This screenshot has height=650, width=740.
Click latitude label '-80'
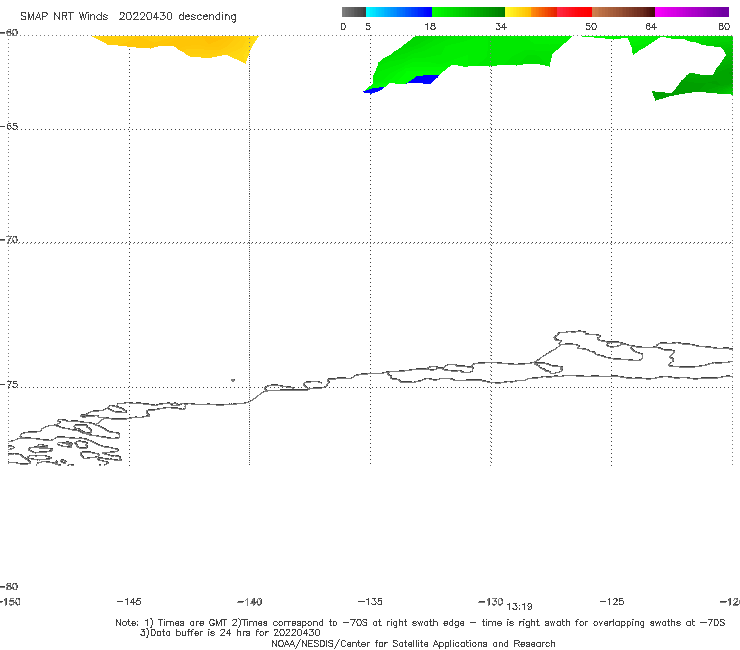9,586
